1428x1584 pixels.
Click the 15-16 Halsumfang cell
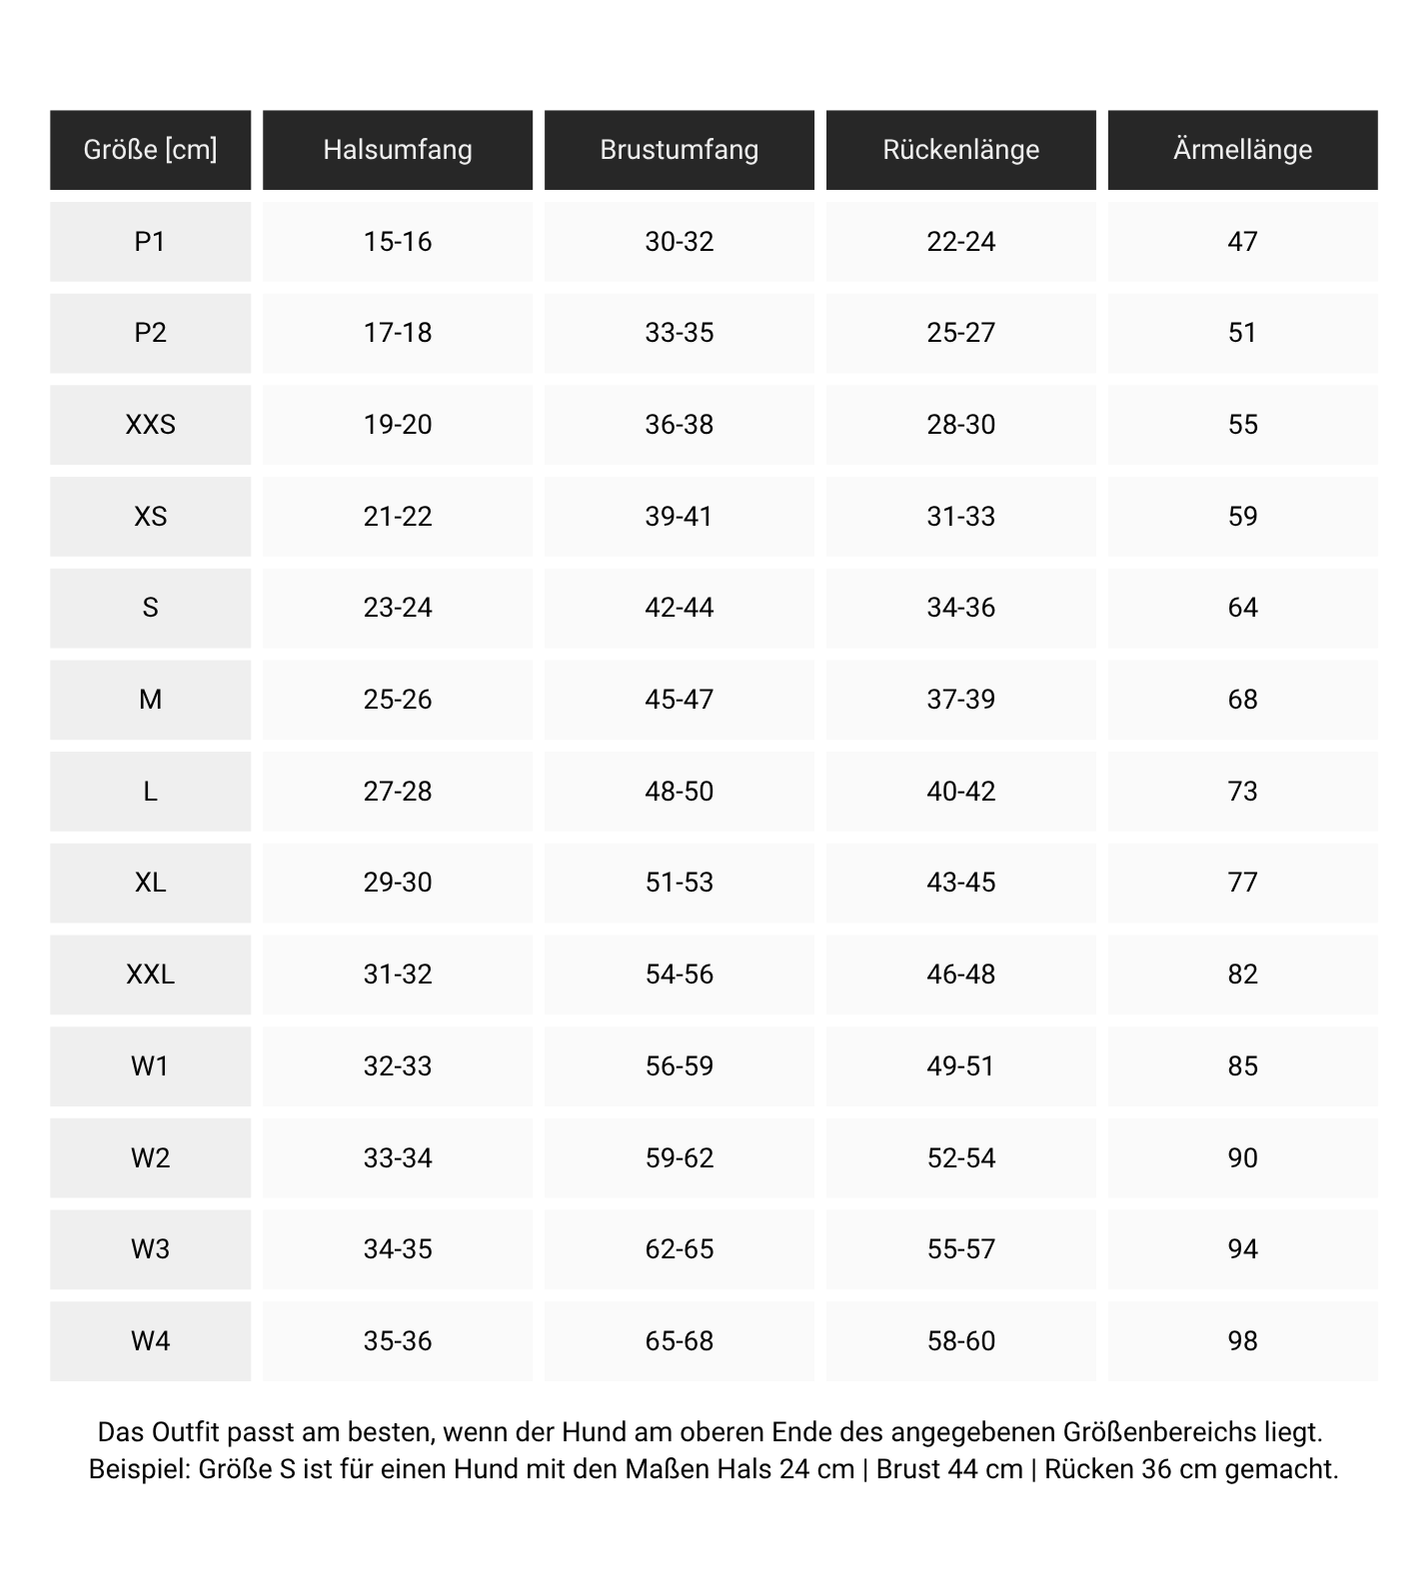coord(397,241)
